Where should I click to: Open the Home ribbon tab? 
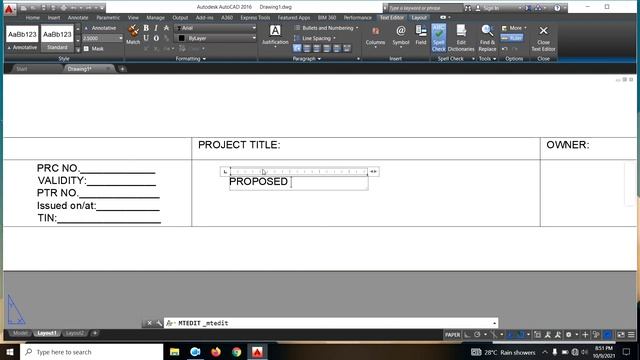coord(33,18)
